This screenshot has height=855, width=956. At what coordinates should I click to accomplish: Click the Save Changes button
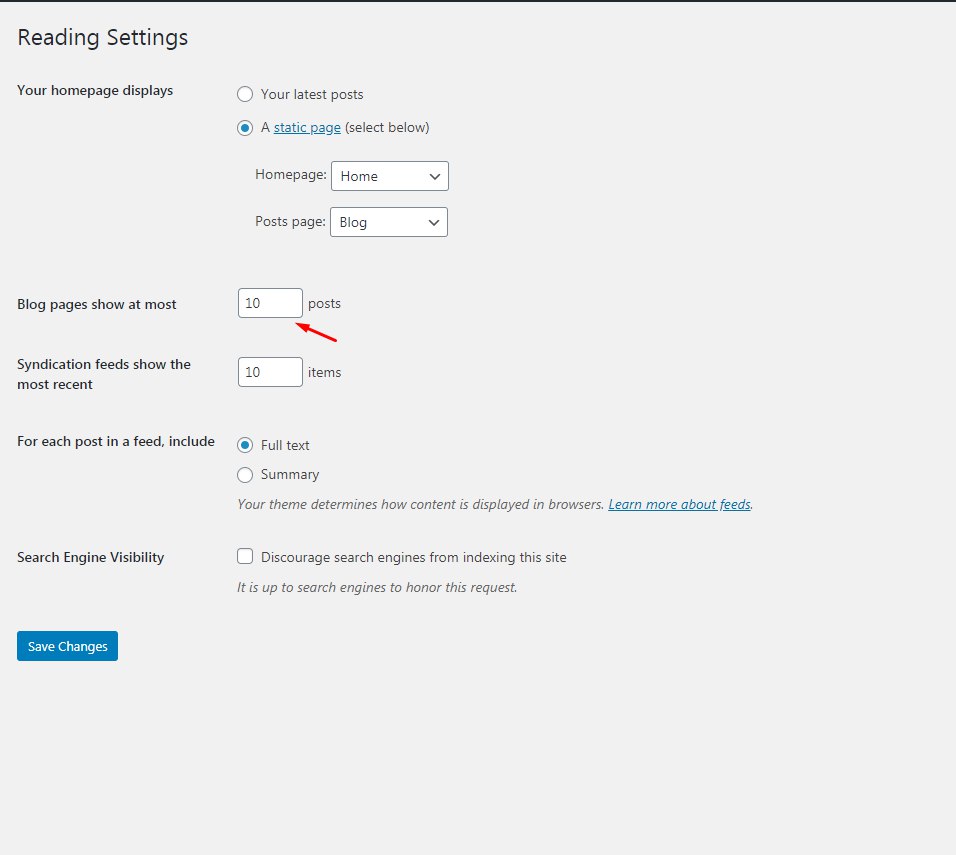coord(67,646)
